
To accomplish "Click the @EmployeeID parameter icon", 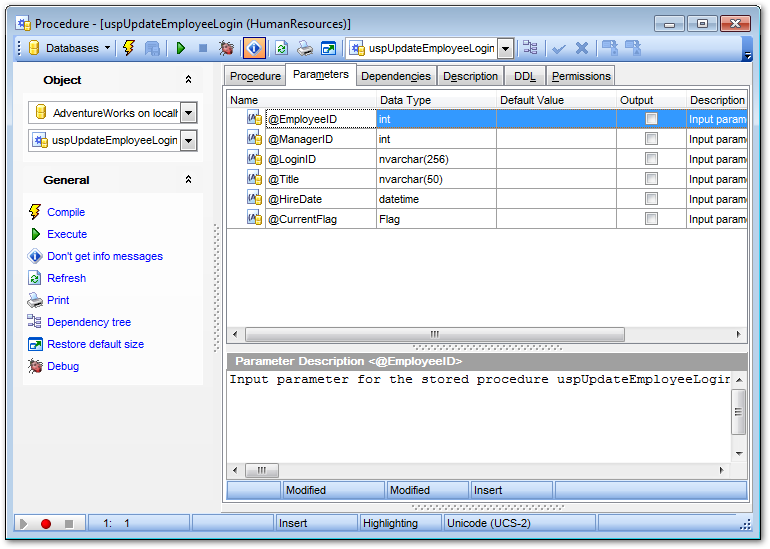I will pyautogui.click(x=254, y=118).
